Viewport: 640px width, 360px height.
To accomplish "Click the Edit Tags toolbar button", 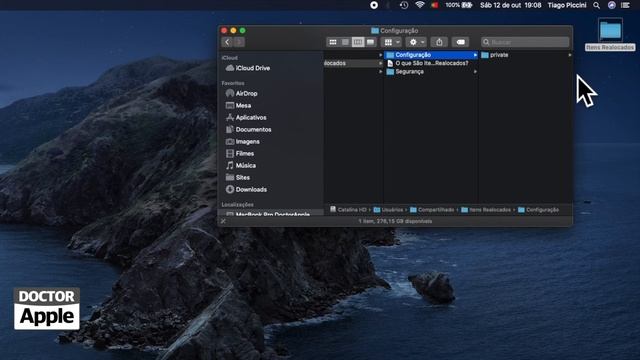I will [460, 42].
